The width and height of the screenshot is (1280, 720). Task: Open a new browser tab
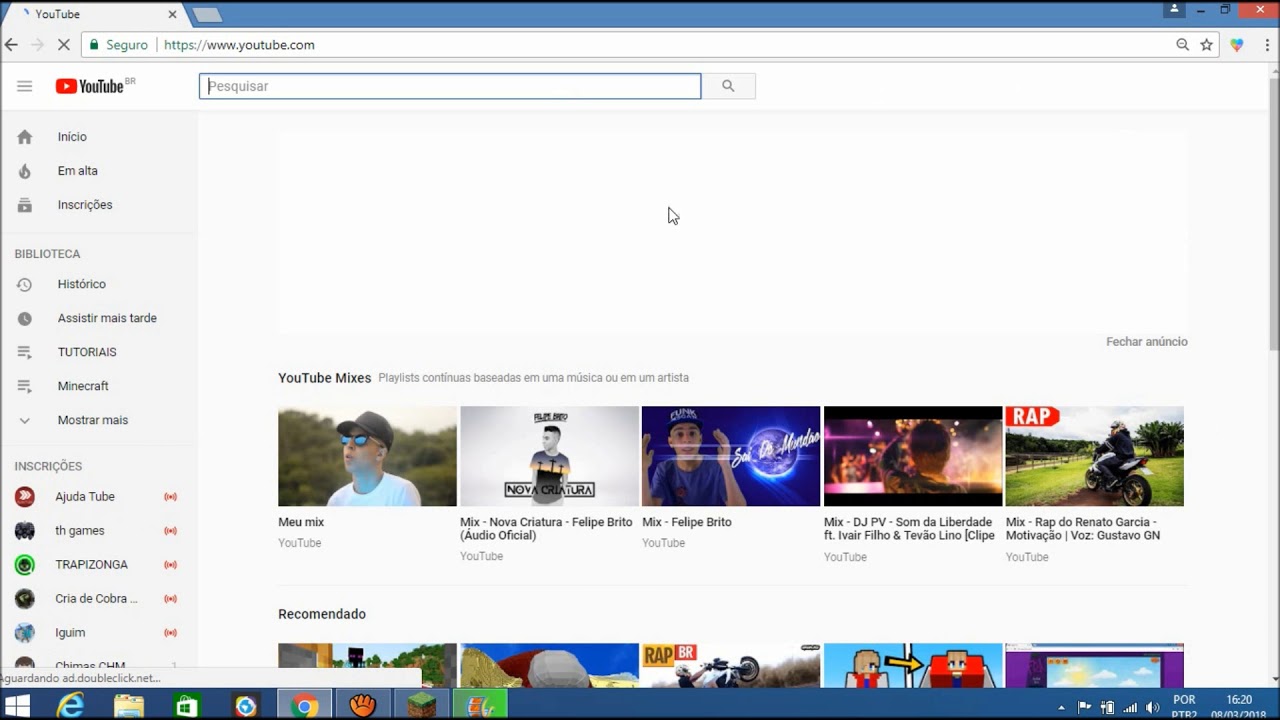[x=206, y=15]
